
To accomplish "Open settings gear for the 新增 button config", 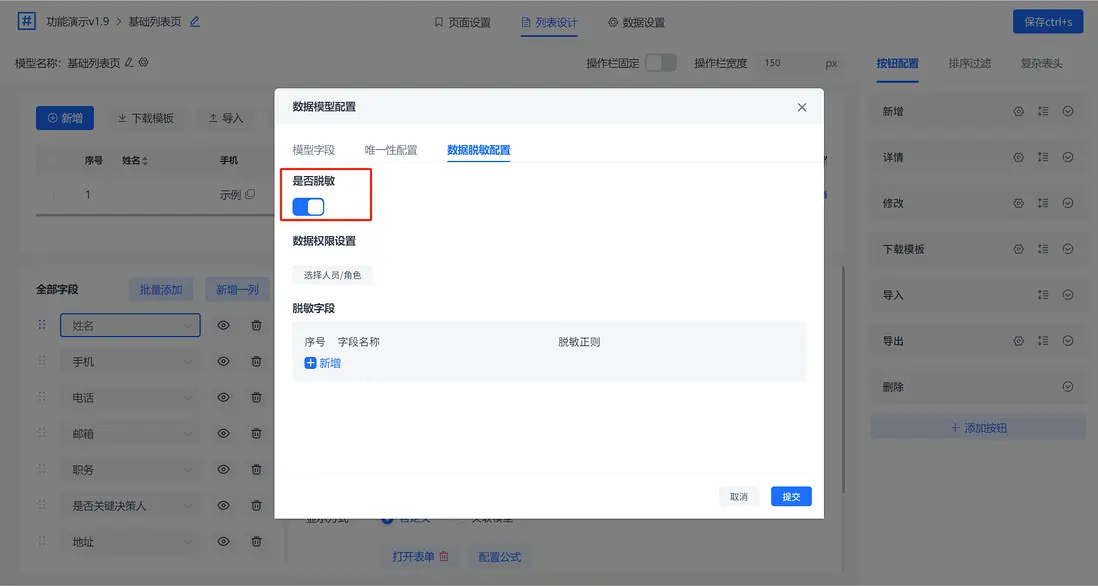I will point(1017,111).
